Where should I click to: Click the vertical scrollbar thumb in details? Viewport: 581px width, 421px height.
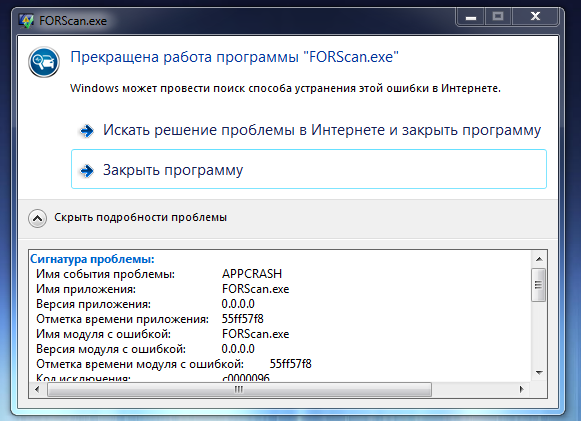(x=539, y=285)
